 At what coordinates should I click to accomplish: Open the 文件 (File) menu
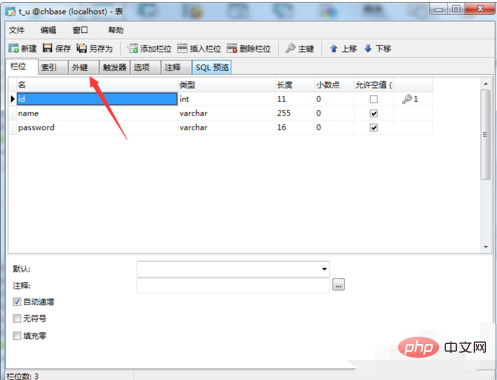click(17, 30)
